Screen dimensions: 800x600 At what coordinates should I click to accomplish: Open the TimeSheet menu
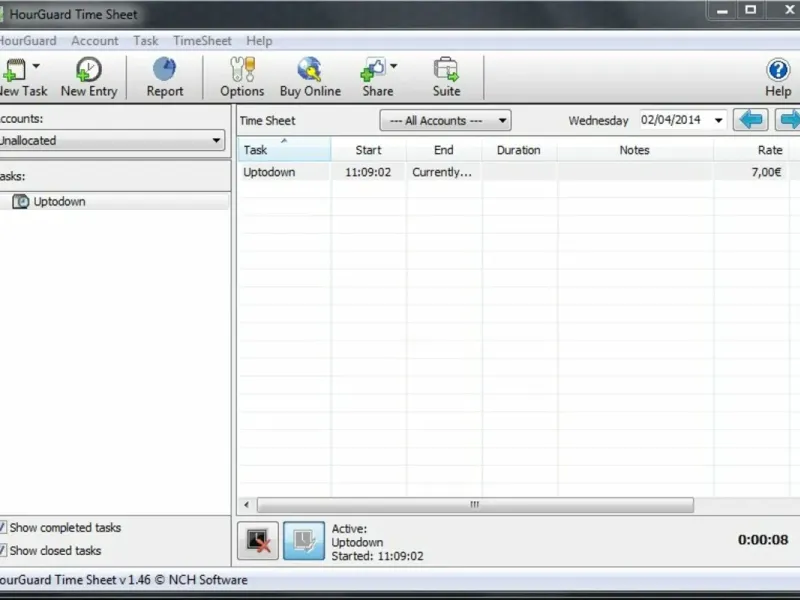[x=202, y=41]
